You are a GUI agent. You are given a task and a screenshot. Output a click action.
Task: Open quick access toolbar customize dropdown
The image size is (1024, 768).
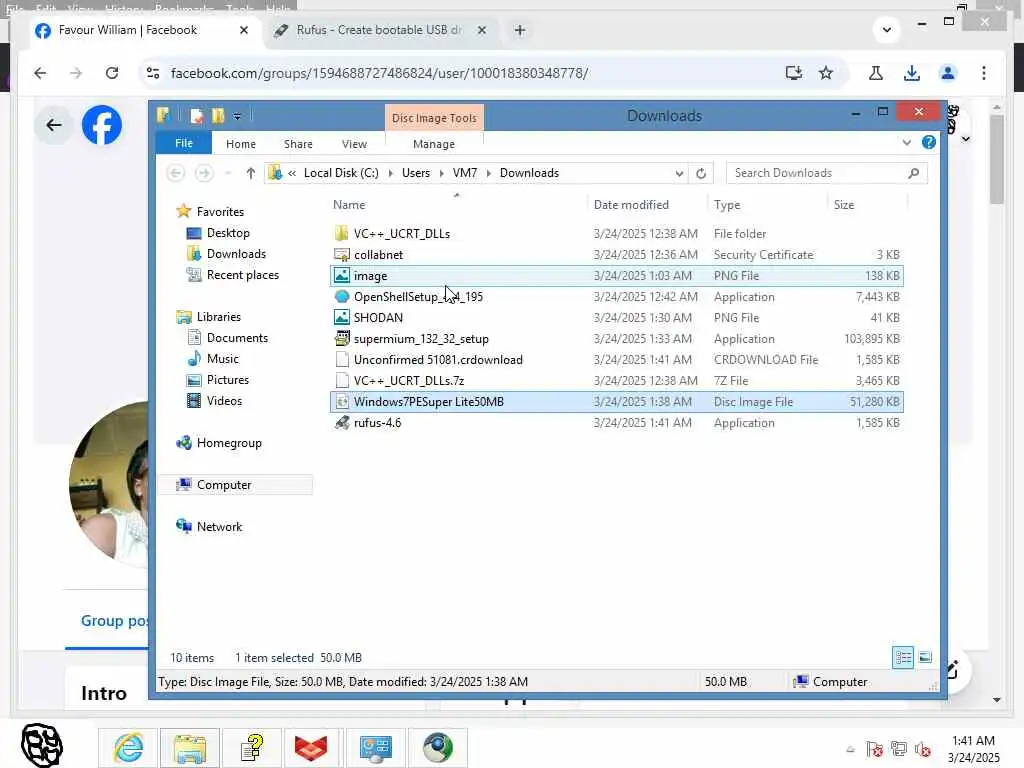click(x=237, y=116)
